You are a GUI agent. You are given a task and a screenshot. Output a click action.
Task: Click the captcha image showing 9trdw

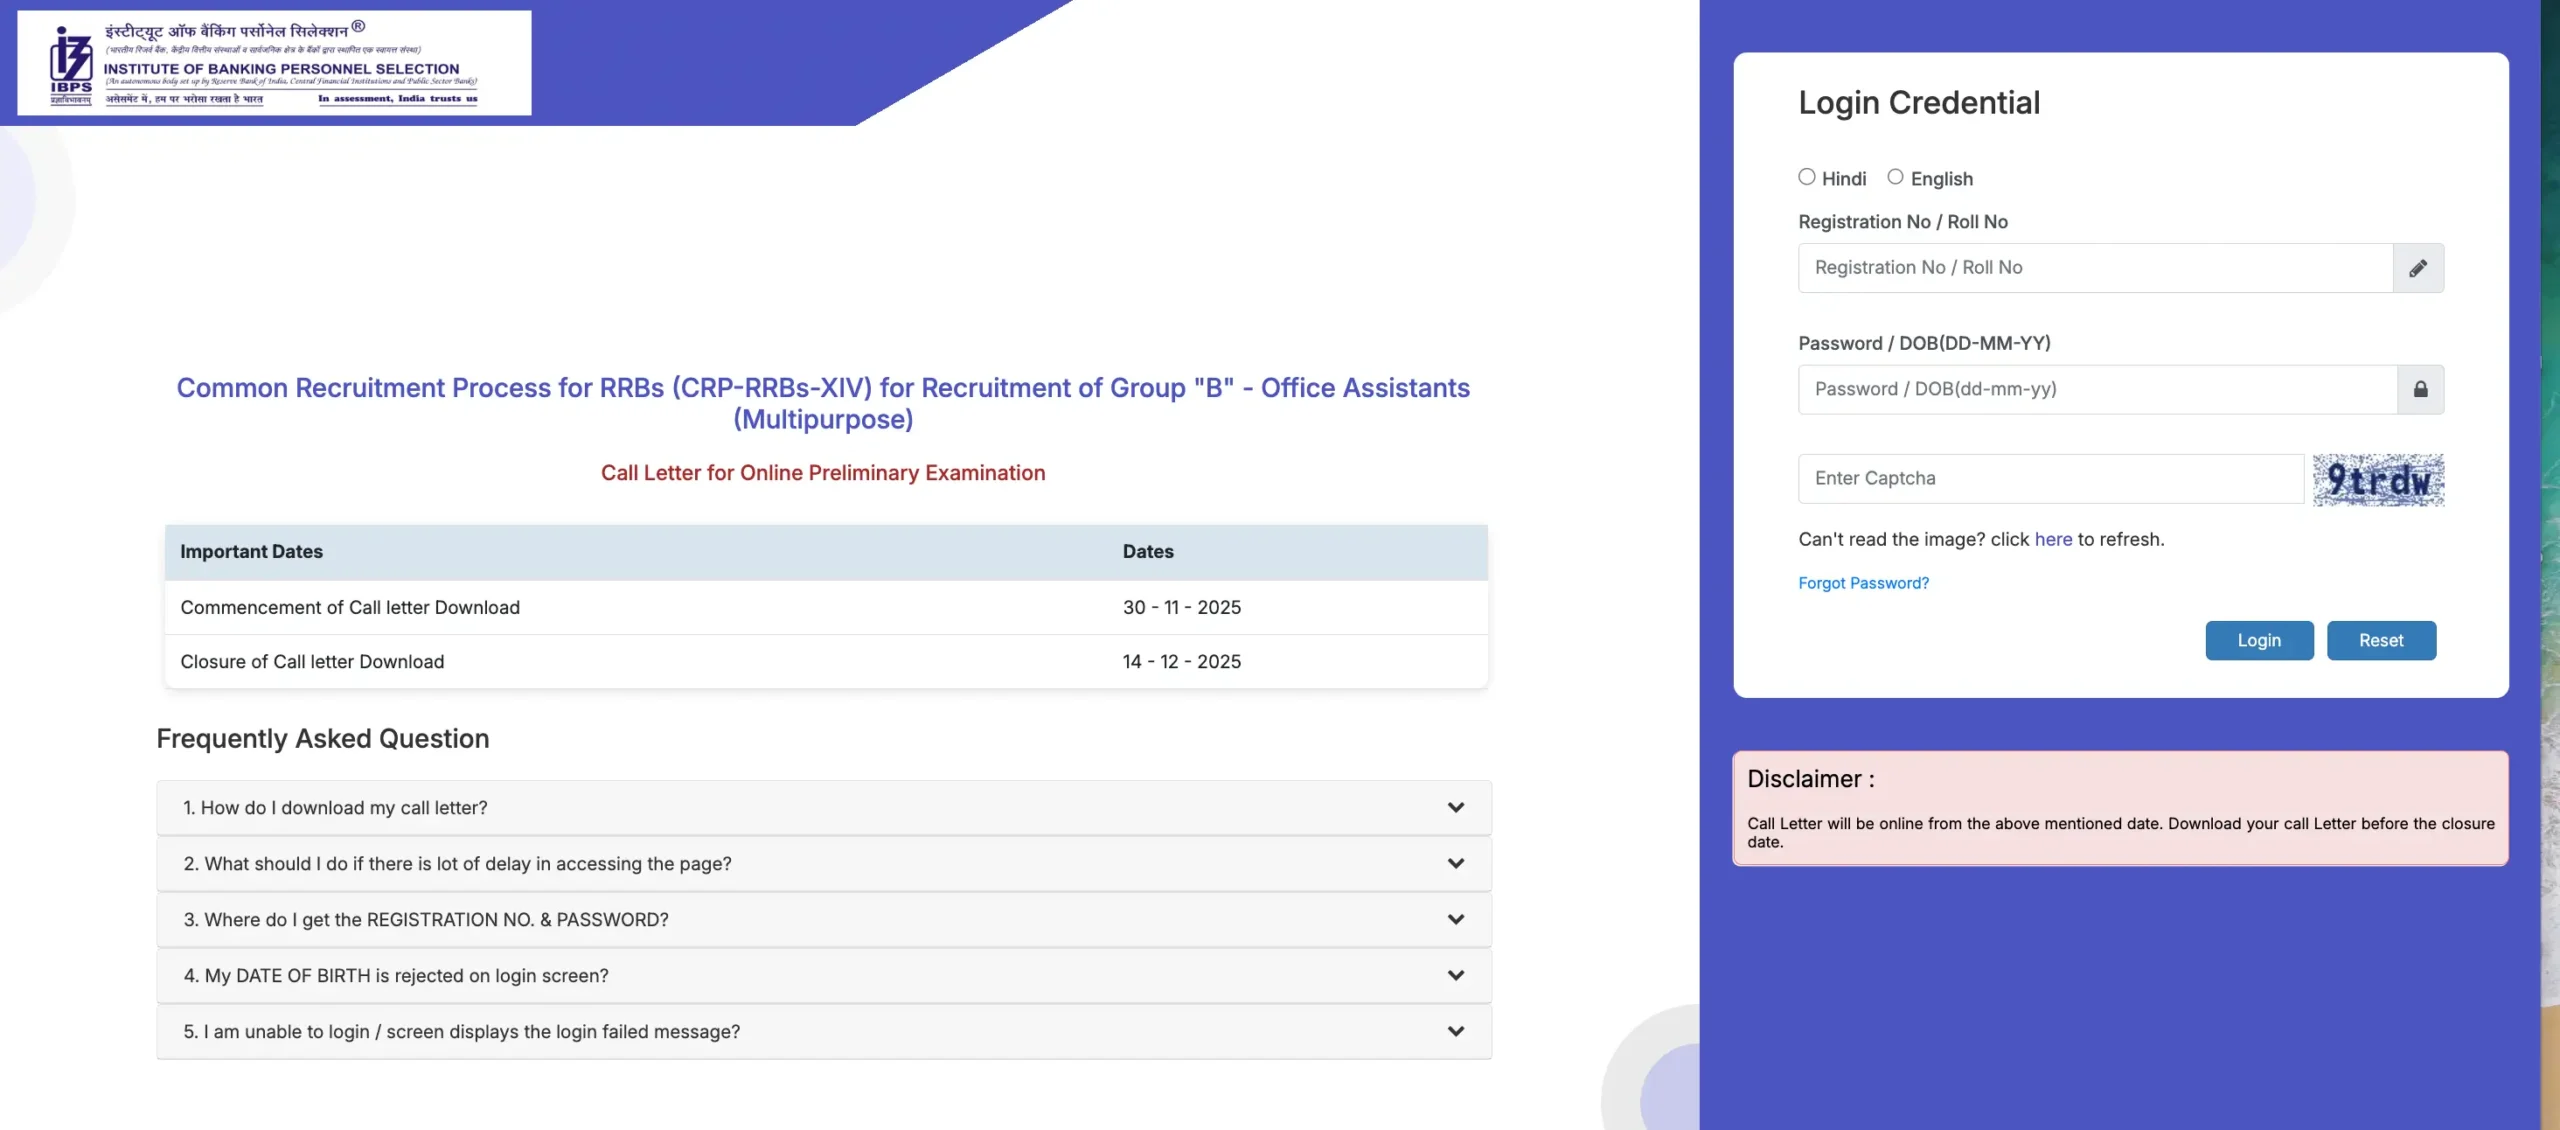tap(2379, 479)
